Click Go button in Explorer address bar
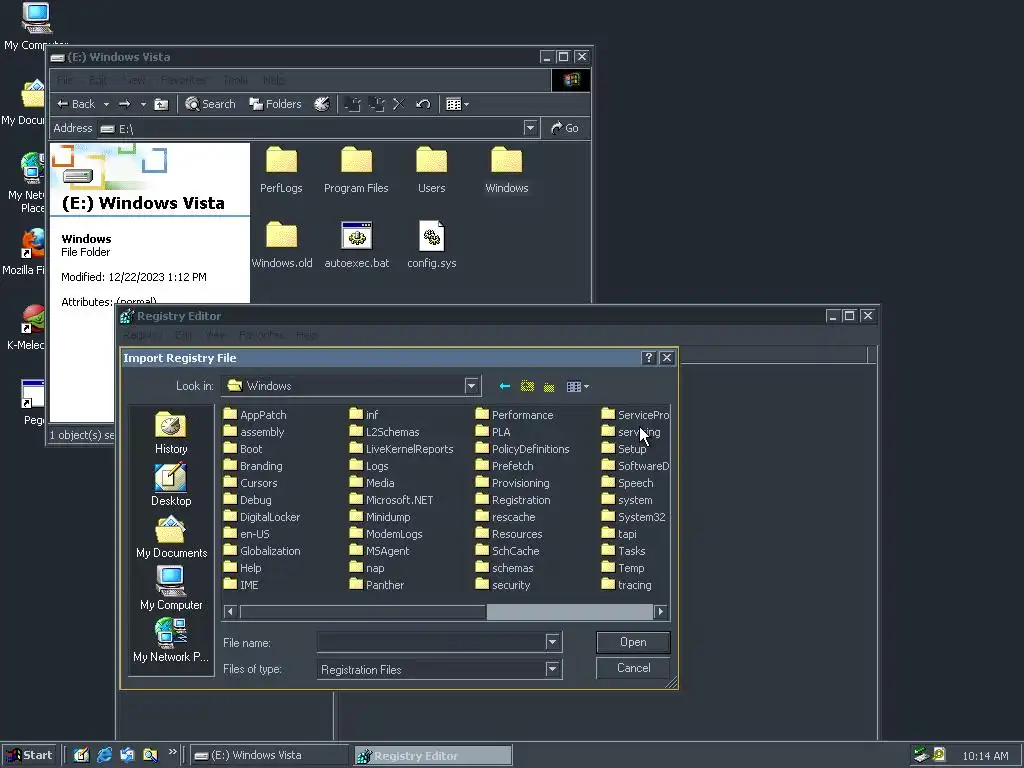Image resolution: width=1024 pixels, height=768 pixels. (x=565, y=128)
